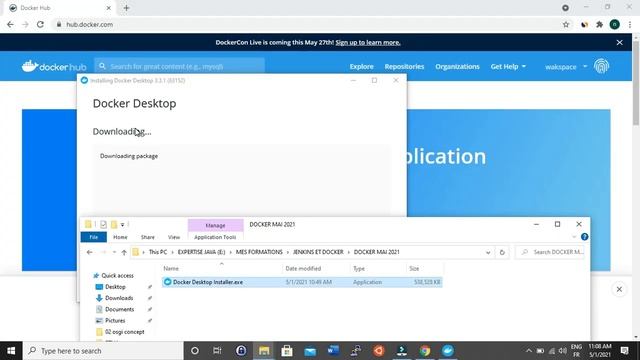Open the File tab in File Explorer
The image size is (640, 360).
[93, 237]
